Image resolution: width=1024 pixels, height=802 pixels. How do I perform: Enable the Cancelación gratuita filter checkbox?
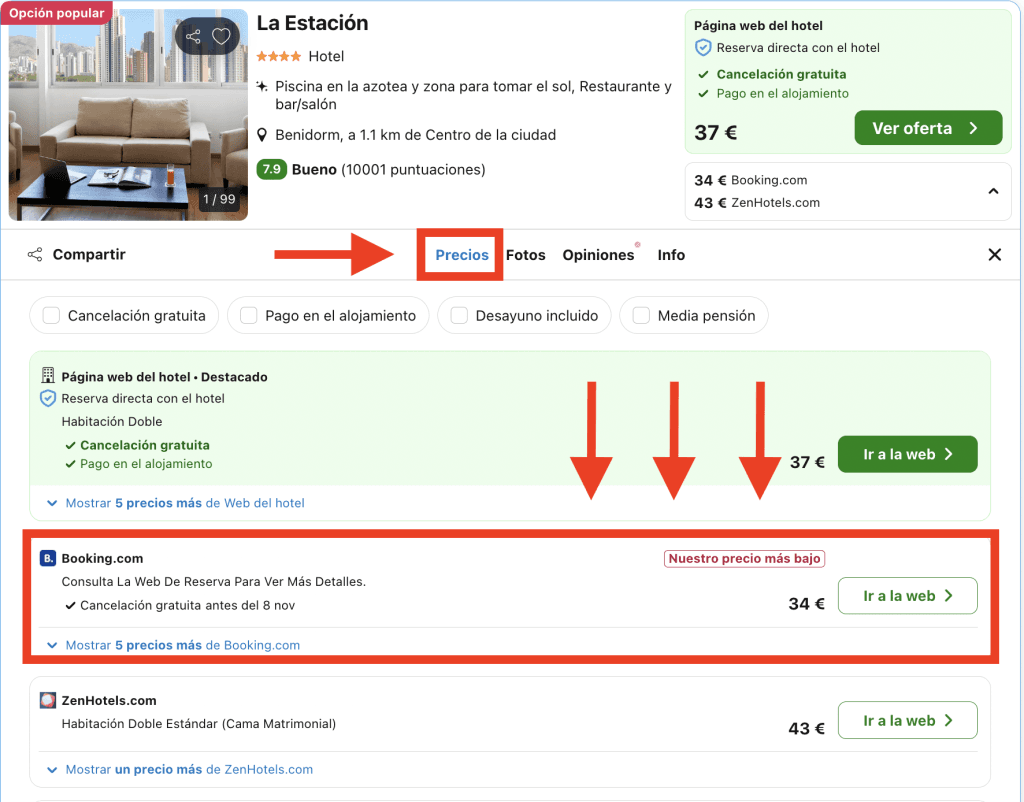(x=52, y=316)
